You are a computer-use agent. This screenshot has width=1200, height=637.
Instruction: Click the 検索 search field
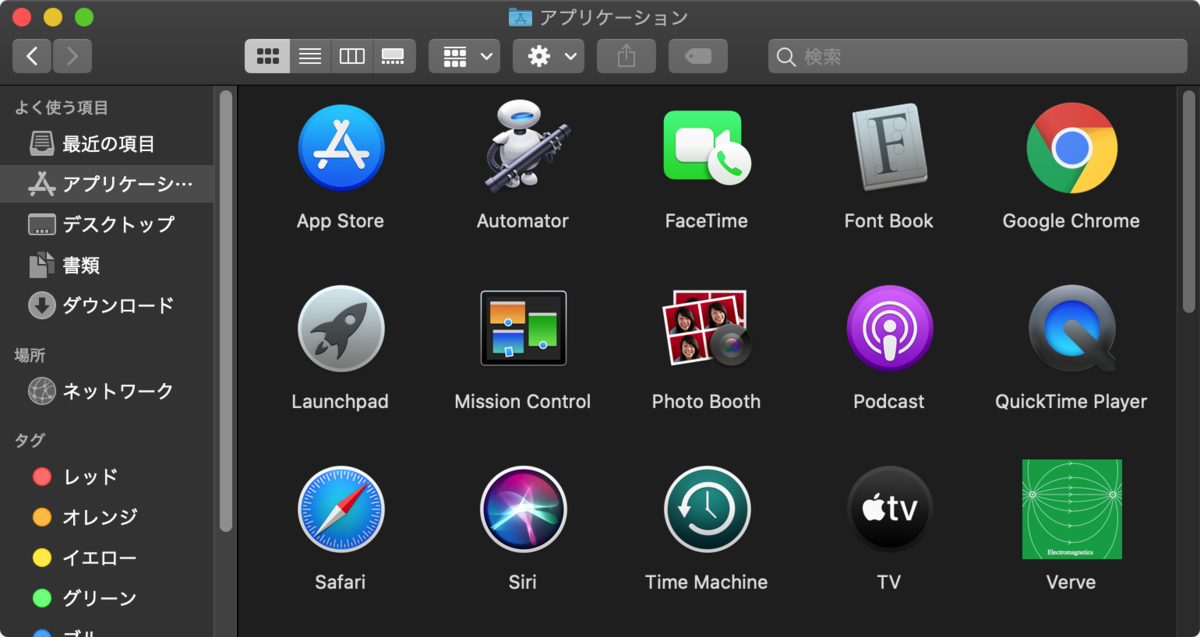978,56
